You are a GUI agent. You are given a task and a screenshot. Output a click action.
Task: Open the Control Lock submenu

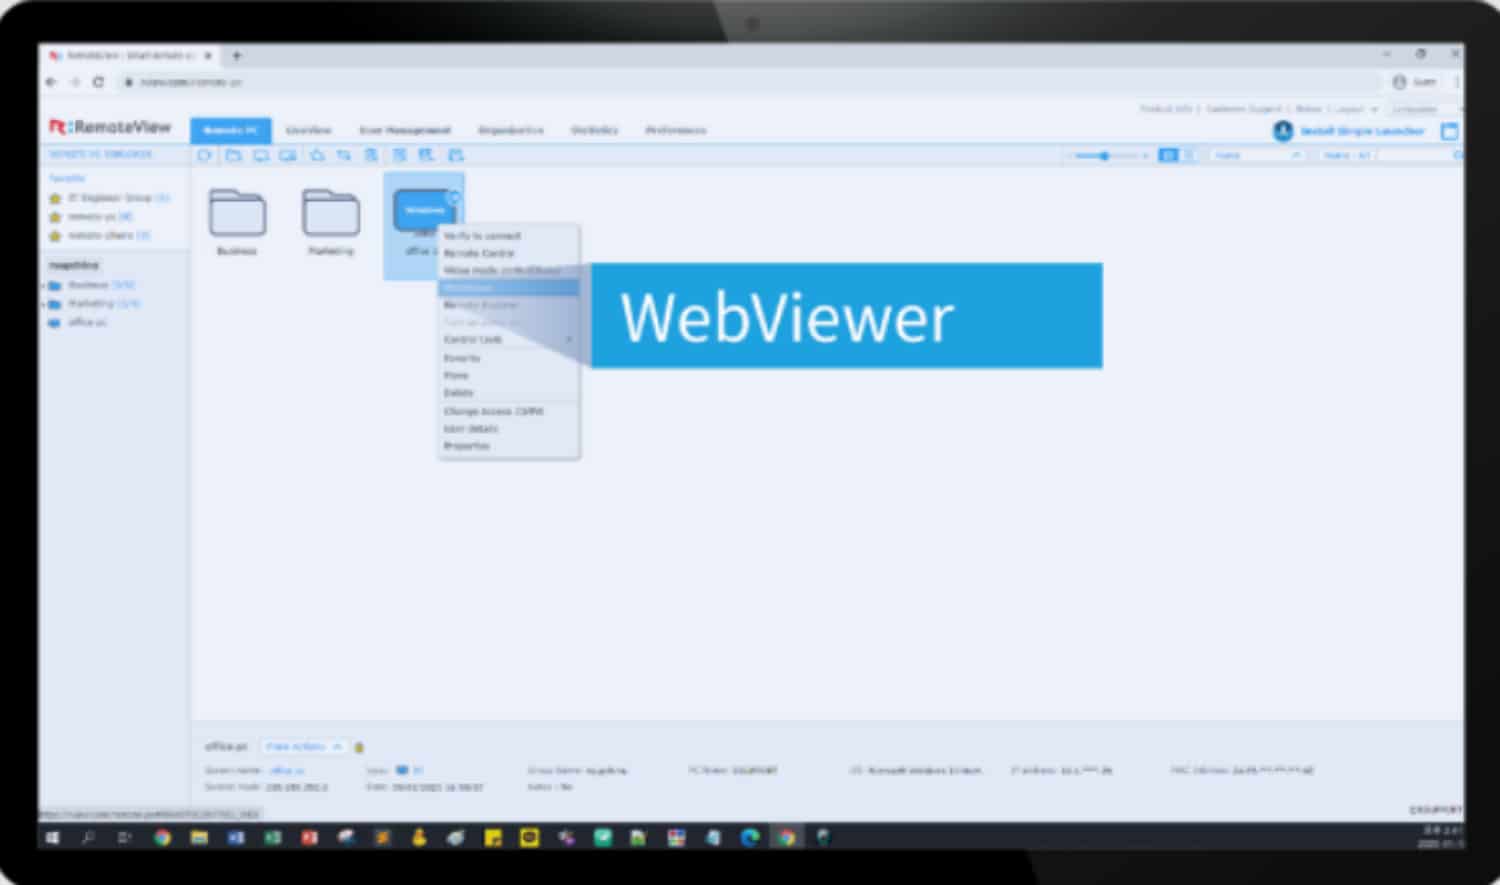(509, 339)
